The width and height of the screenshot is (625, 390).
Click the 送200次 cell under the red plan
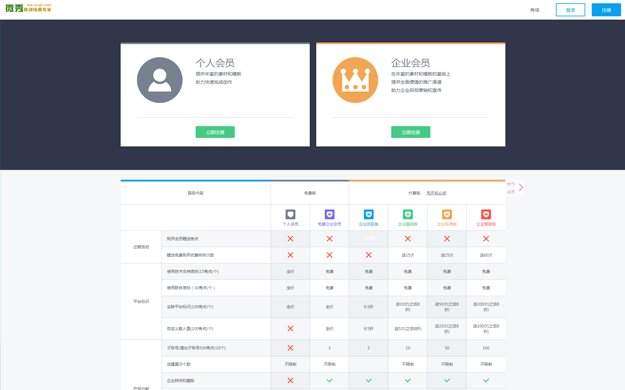486,307
